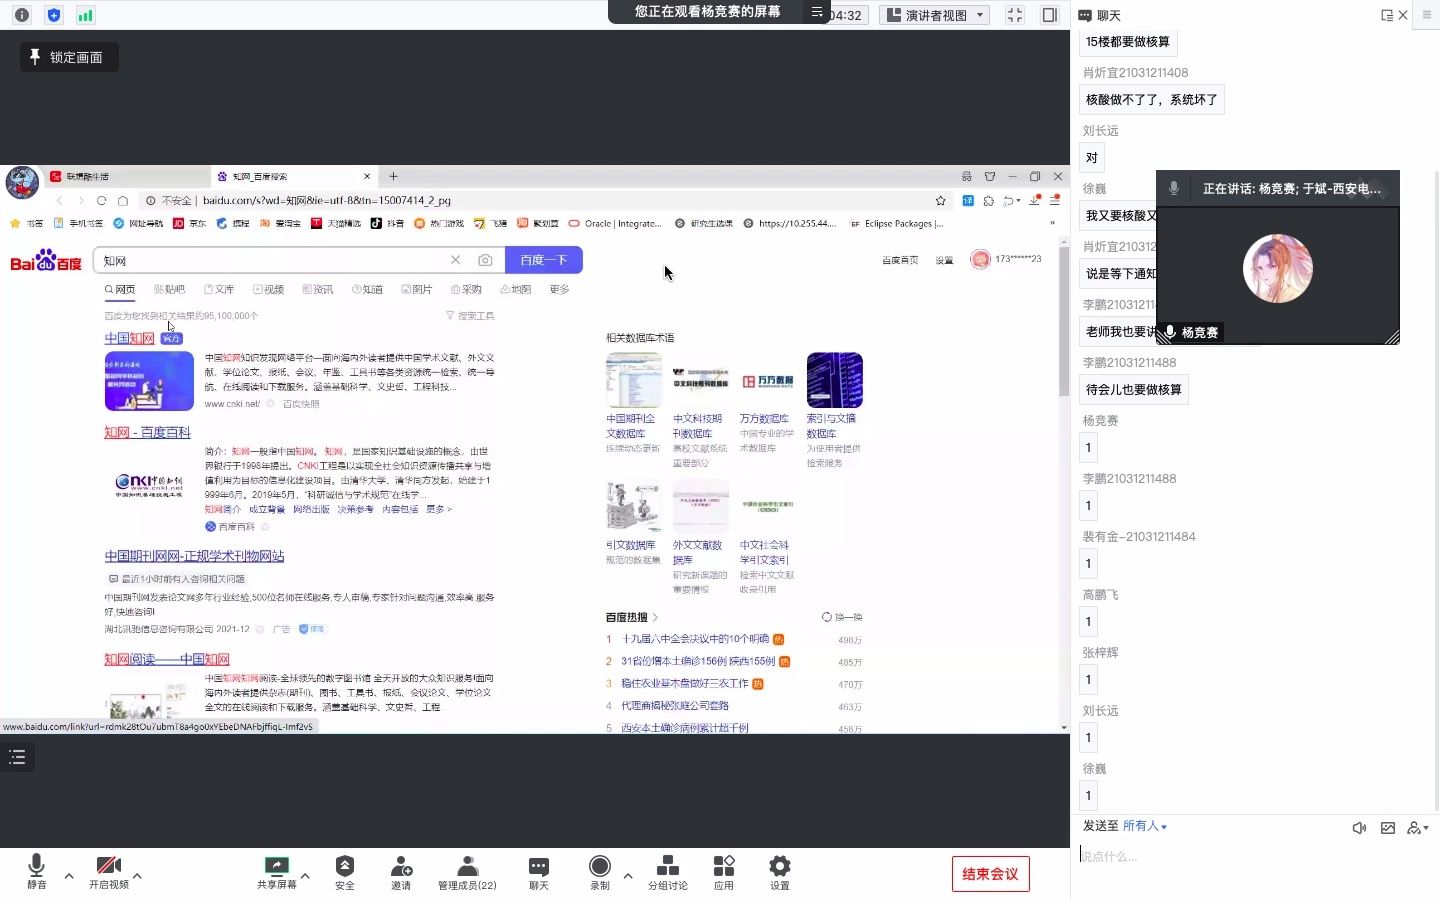The width and height of the screenshot is (1440, 900).
Task: Open the 共享屏幕 share screen icon
Action: 276,871
